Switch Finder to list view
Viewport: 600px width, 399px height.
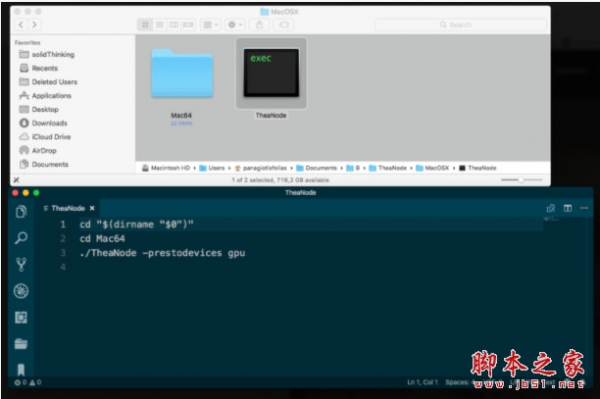tap(159, 25)
